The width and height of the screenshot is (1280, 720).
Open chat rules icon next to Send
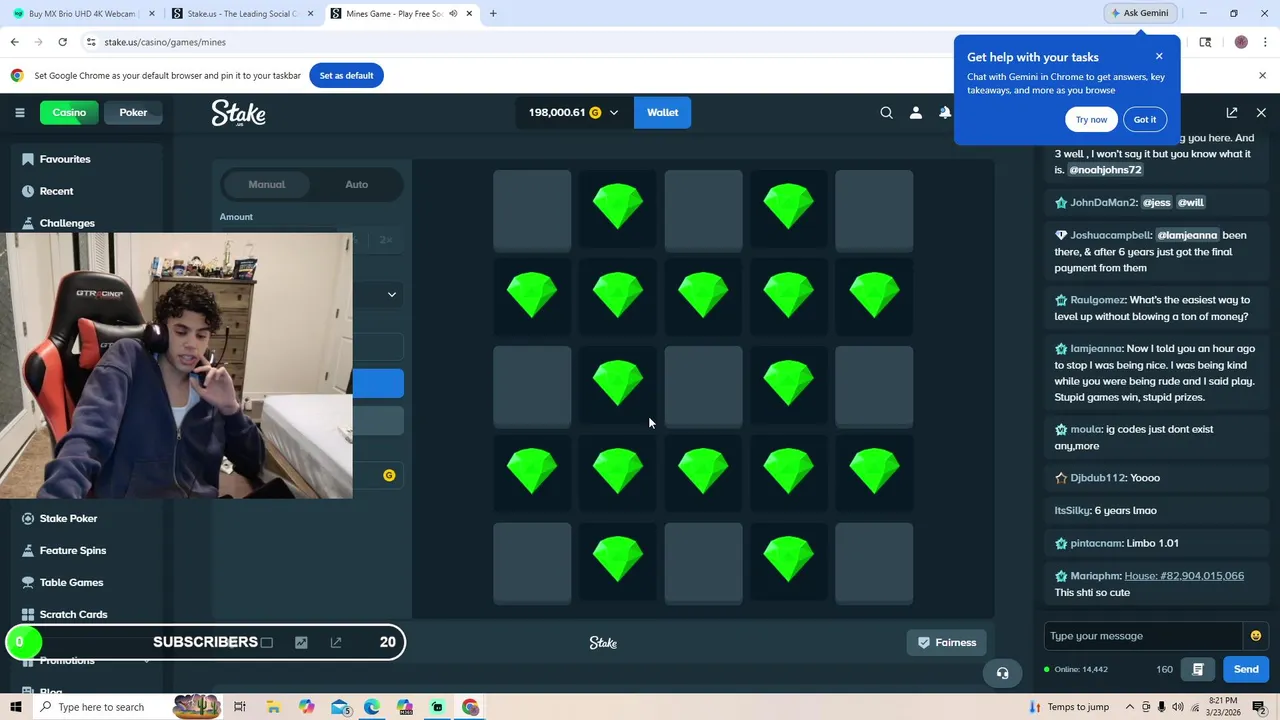pos(1197,669)
